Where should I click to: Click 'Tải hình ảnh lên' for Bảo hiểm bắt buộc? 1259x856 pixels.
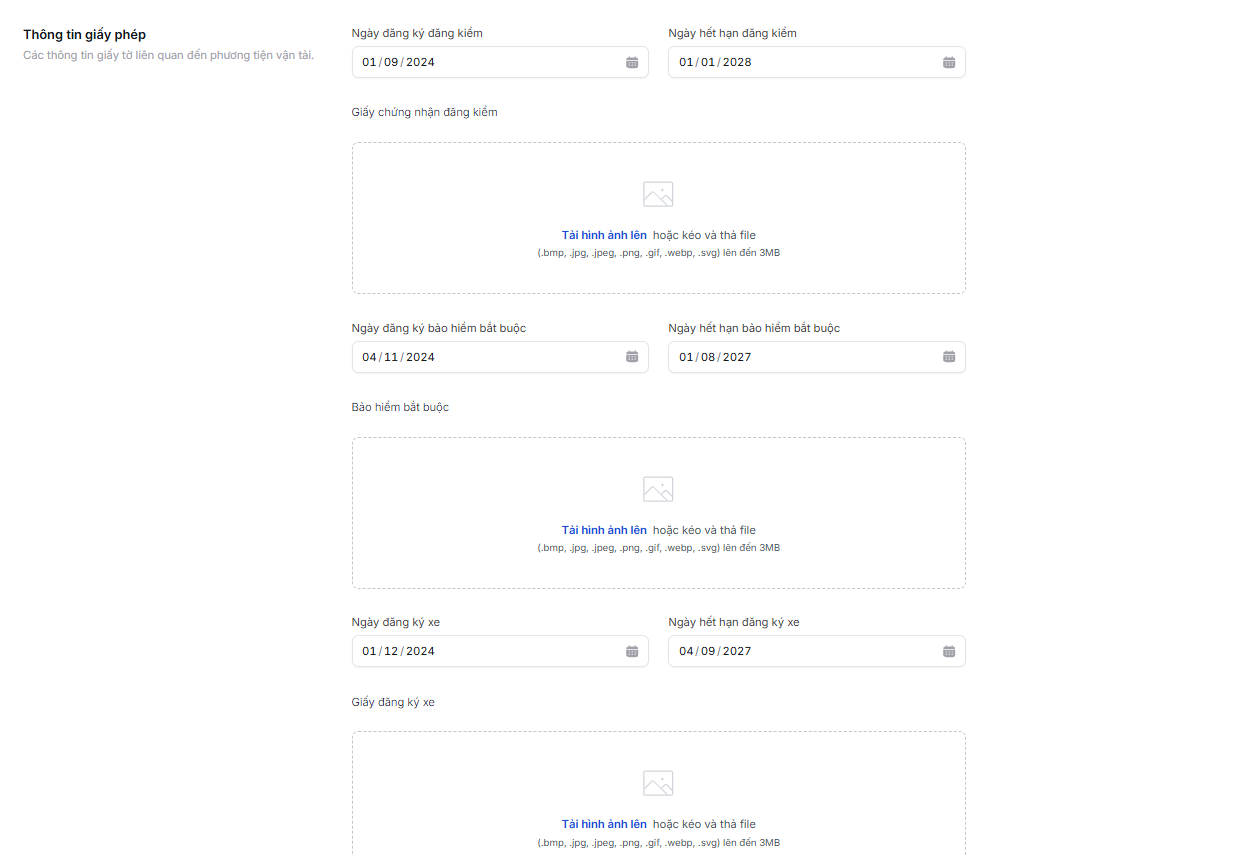tap(604, 530)
